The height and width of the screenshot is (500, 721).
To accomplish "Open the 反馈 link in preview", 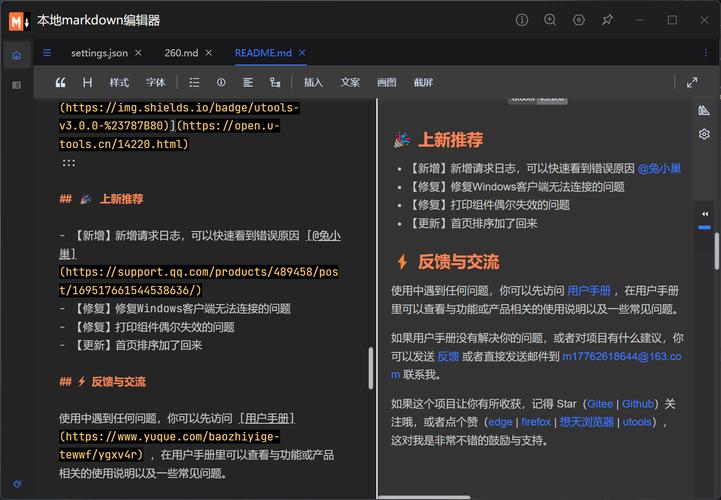I will 448,356.
